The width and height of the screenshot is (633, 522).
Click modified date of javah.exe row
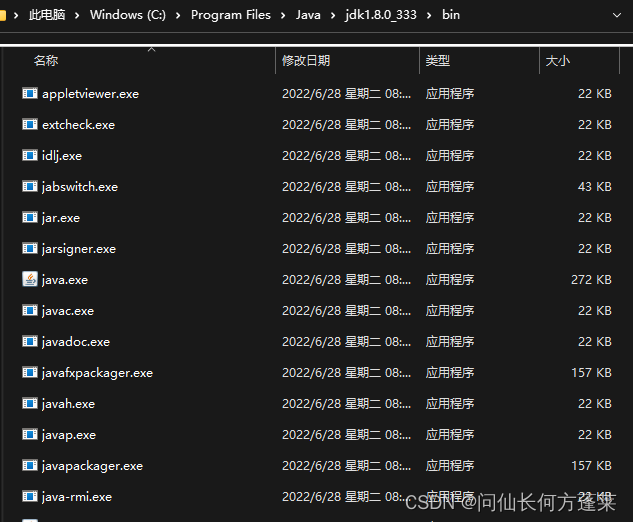(x=346, y=404)
